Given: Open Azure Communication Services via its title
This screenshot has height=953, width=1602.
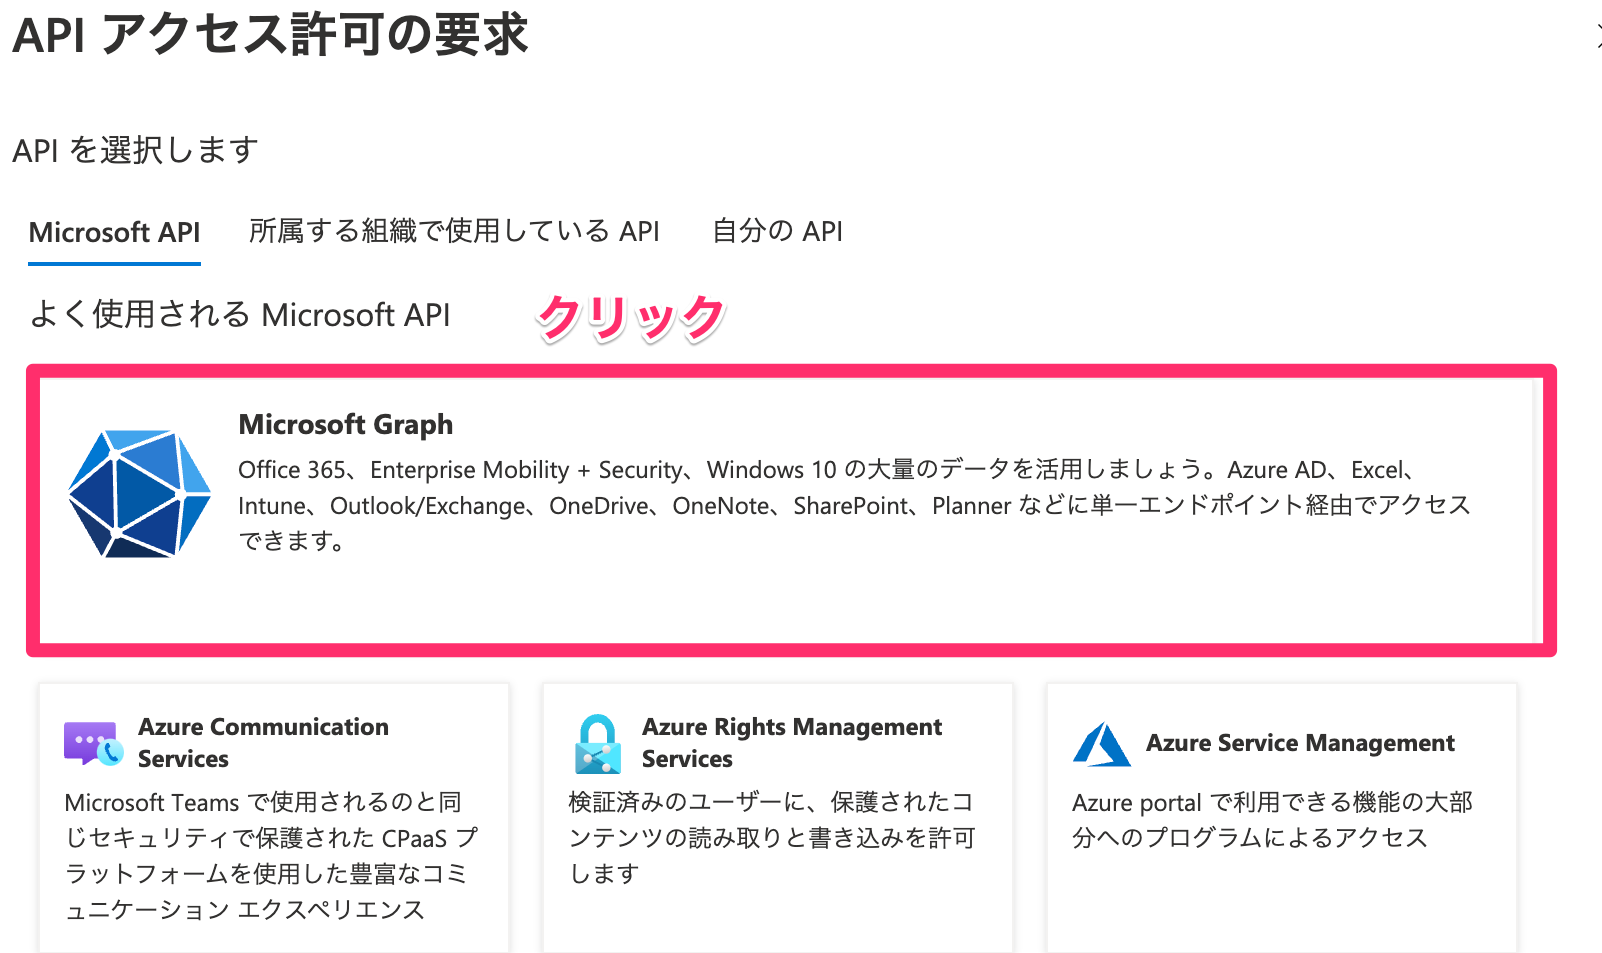Looking at the screenshot, I should click(263, 742).
